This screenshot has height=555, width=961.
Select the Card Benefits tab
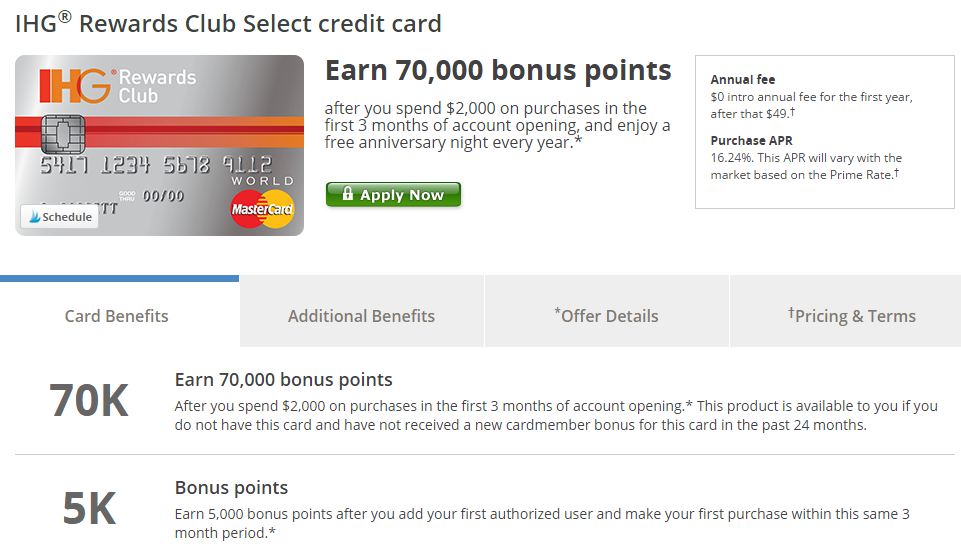[117, 316]
